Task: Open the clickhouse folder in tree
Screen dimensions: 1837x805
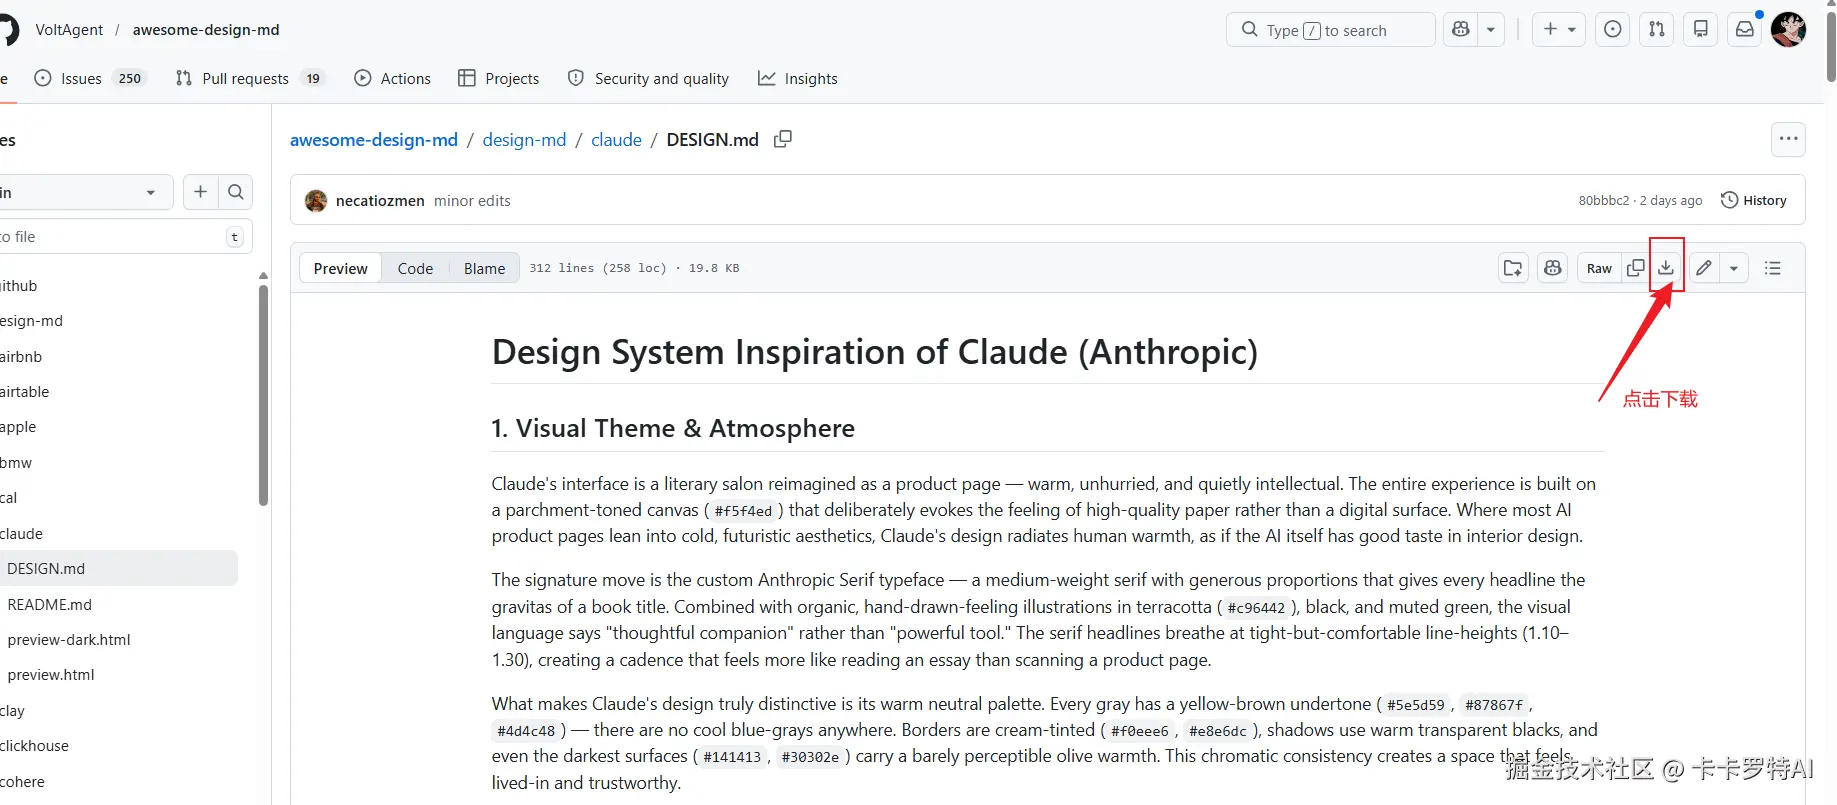Action: click(34, 746)
